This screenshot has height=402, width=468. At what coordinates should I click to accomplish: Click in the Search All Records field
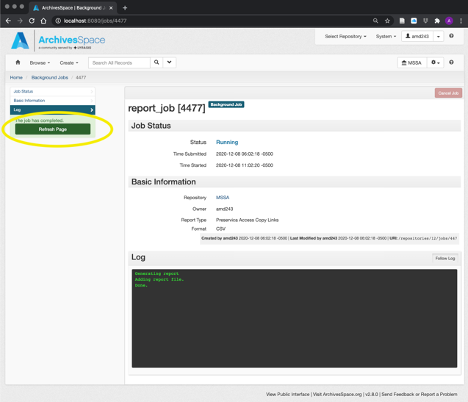[119, 63]
